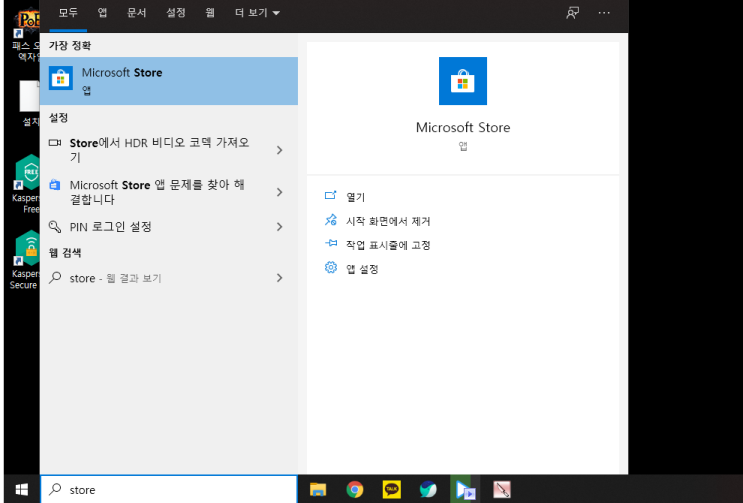
Task: Select the Kaspersky Free desktop shortcut
Action: click(27, 185)
